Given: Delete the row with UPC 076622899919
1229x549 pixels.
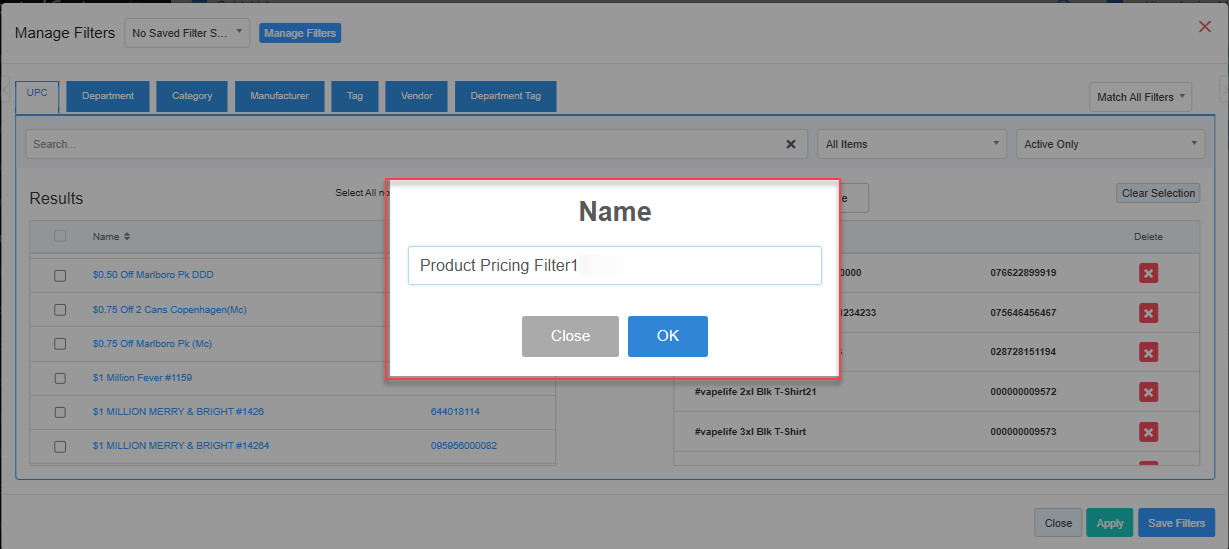Looking at the screenshot, I should (1148, 273).
